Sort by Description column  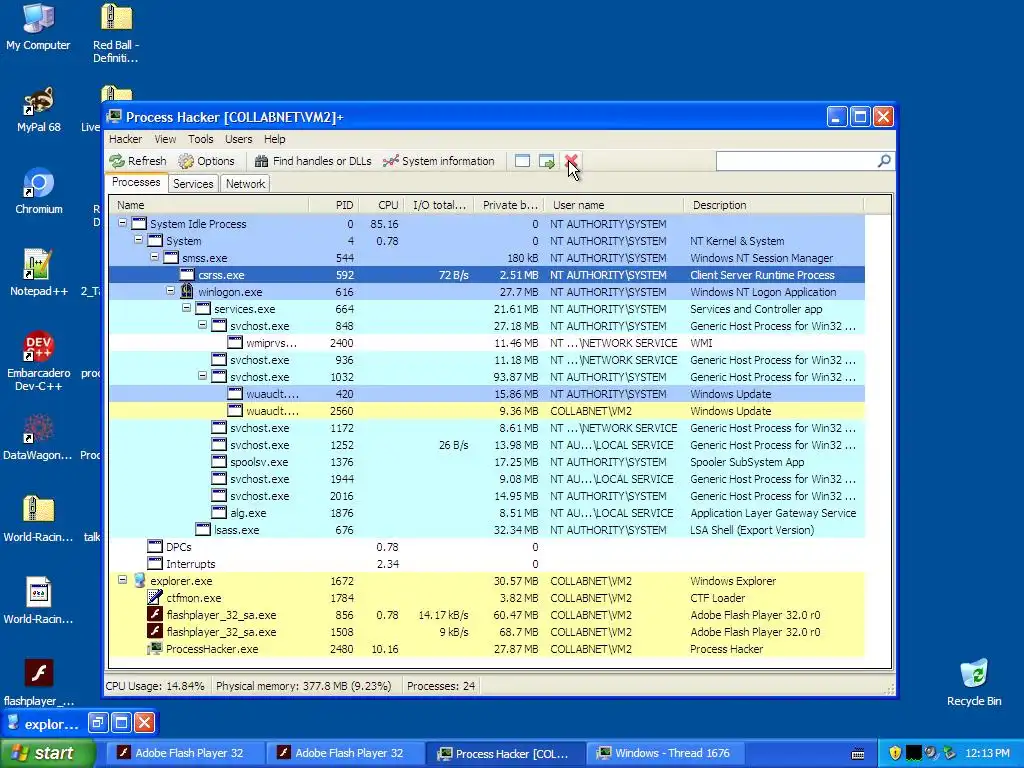[x=774, y=205]
